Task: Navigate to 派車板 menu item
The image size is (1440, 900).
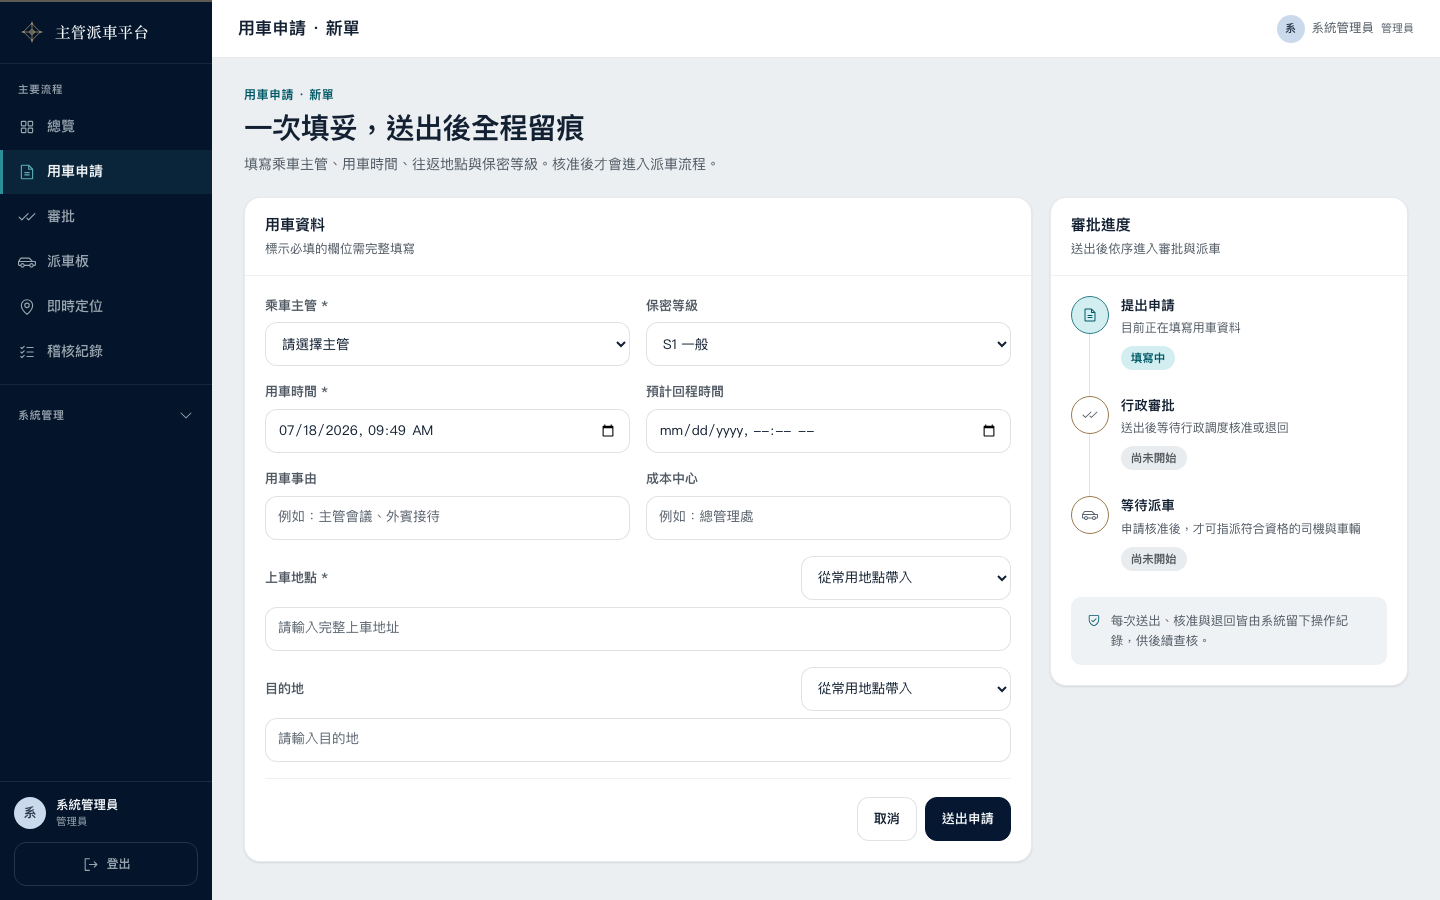Action: 106,262
